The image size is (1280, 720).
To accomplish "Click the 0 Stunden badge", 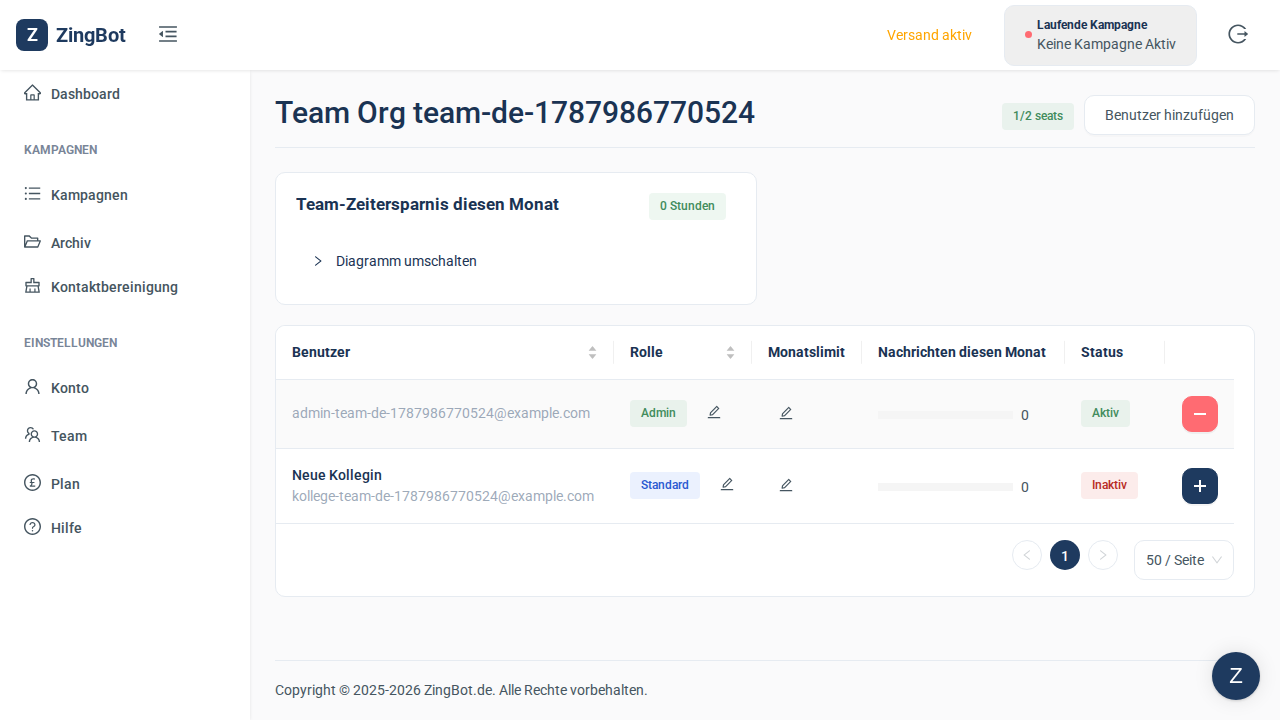I will (x=687, y=206).
